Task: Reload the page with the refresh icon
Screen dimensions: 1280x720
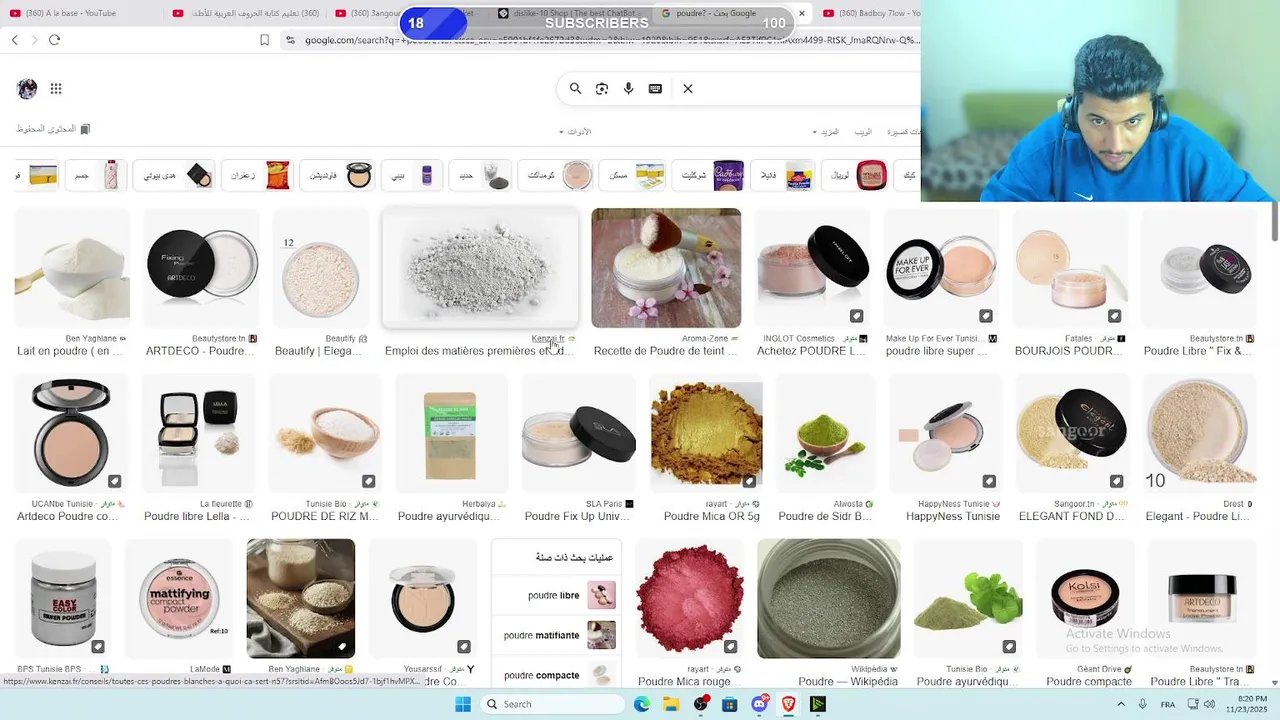Action: tap(54, 40)
